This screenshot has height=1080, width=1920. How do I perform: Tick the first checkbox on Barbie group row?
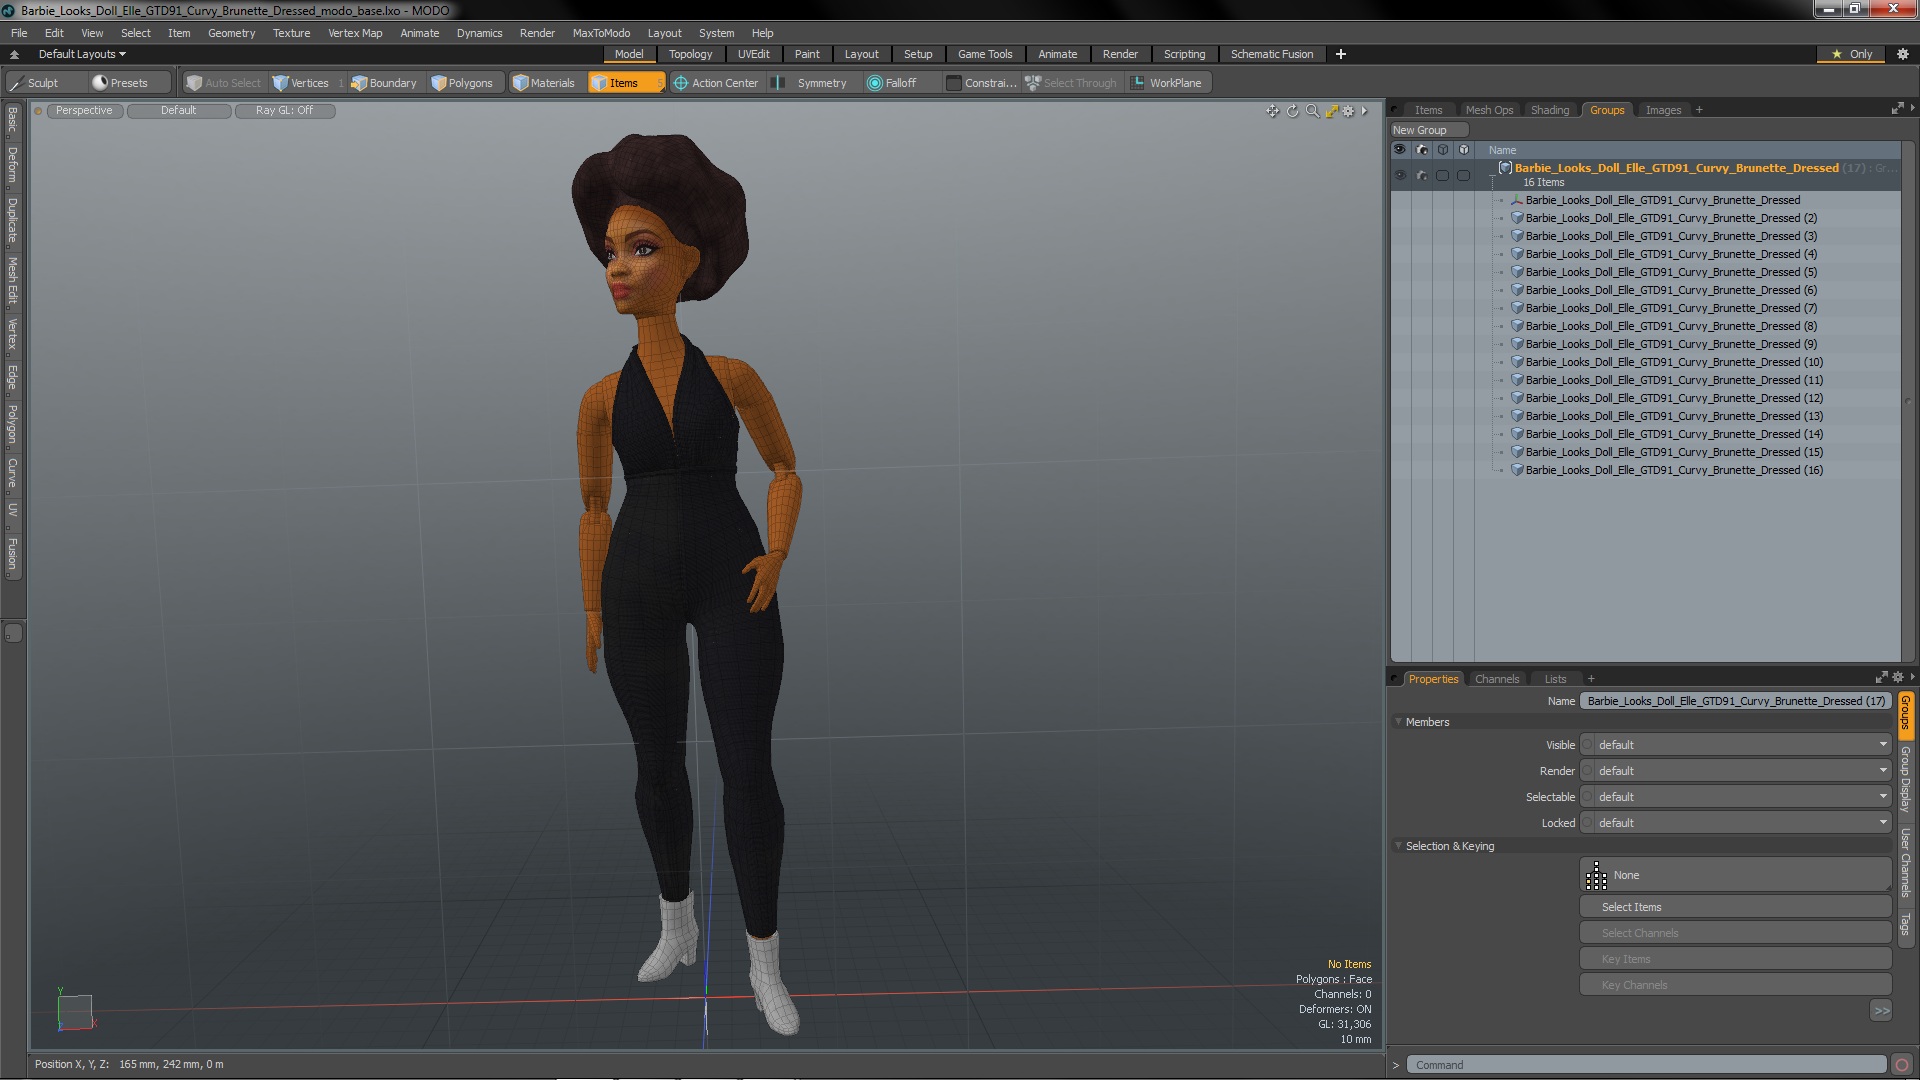(x=1442, y=175)
